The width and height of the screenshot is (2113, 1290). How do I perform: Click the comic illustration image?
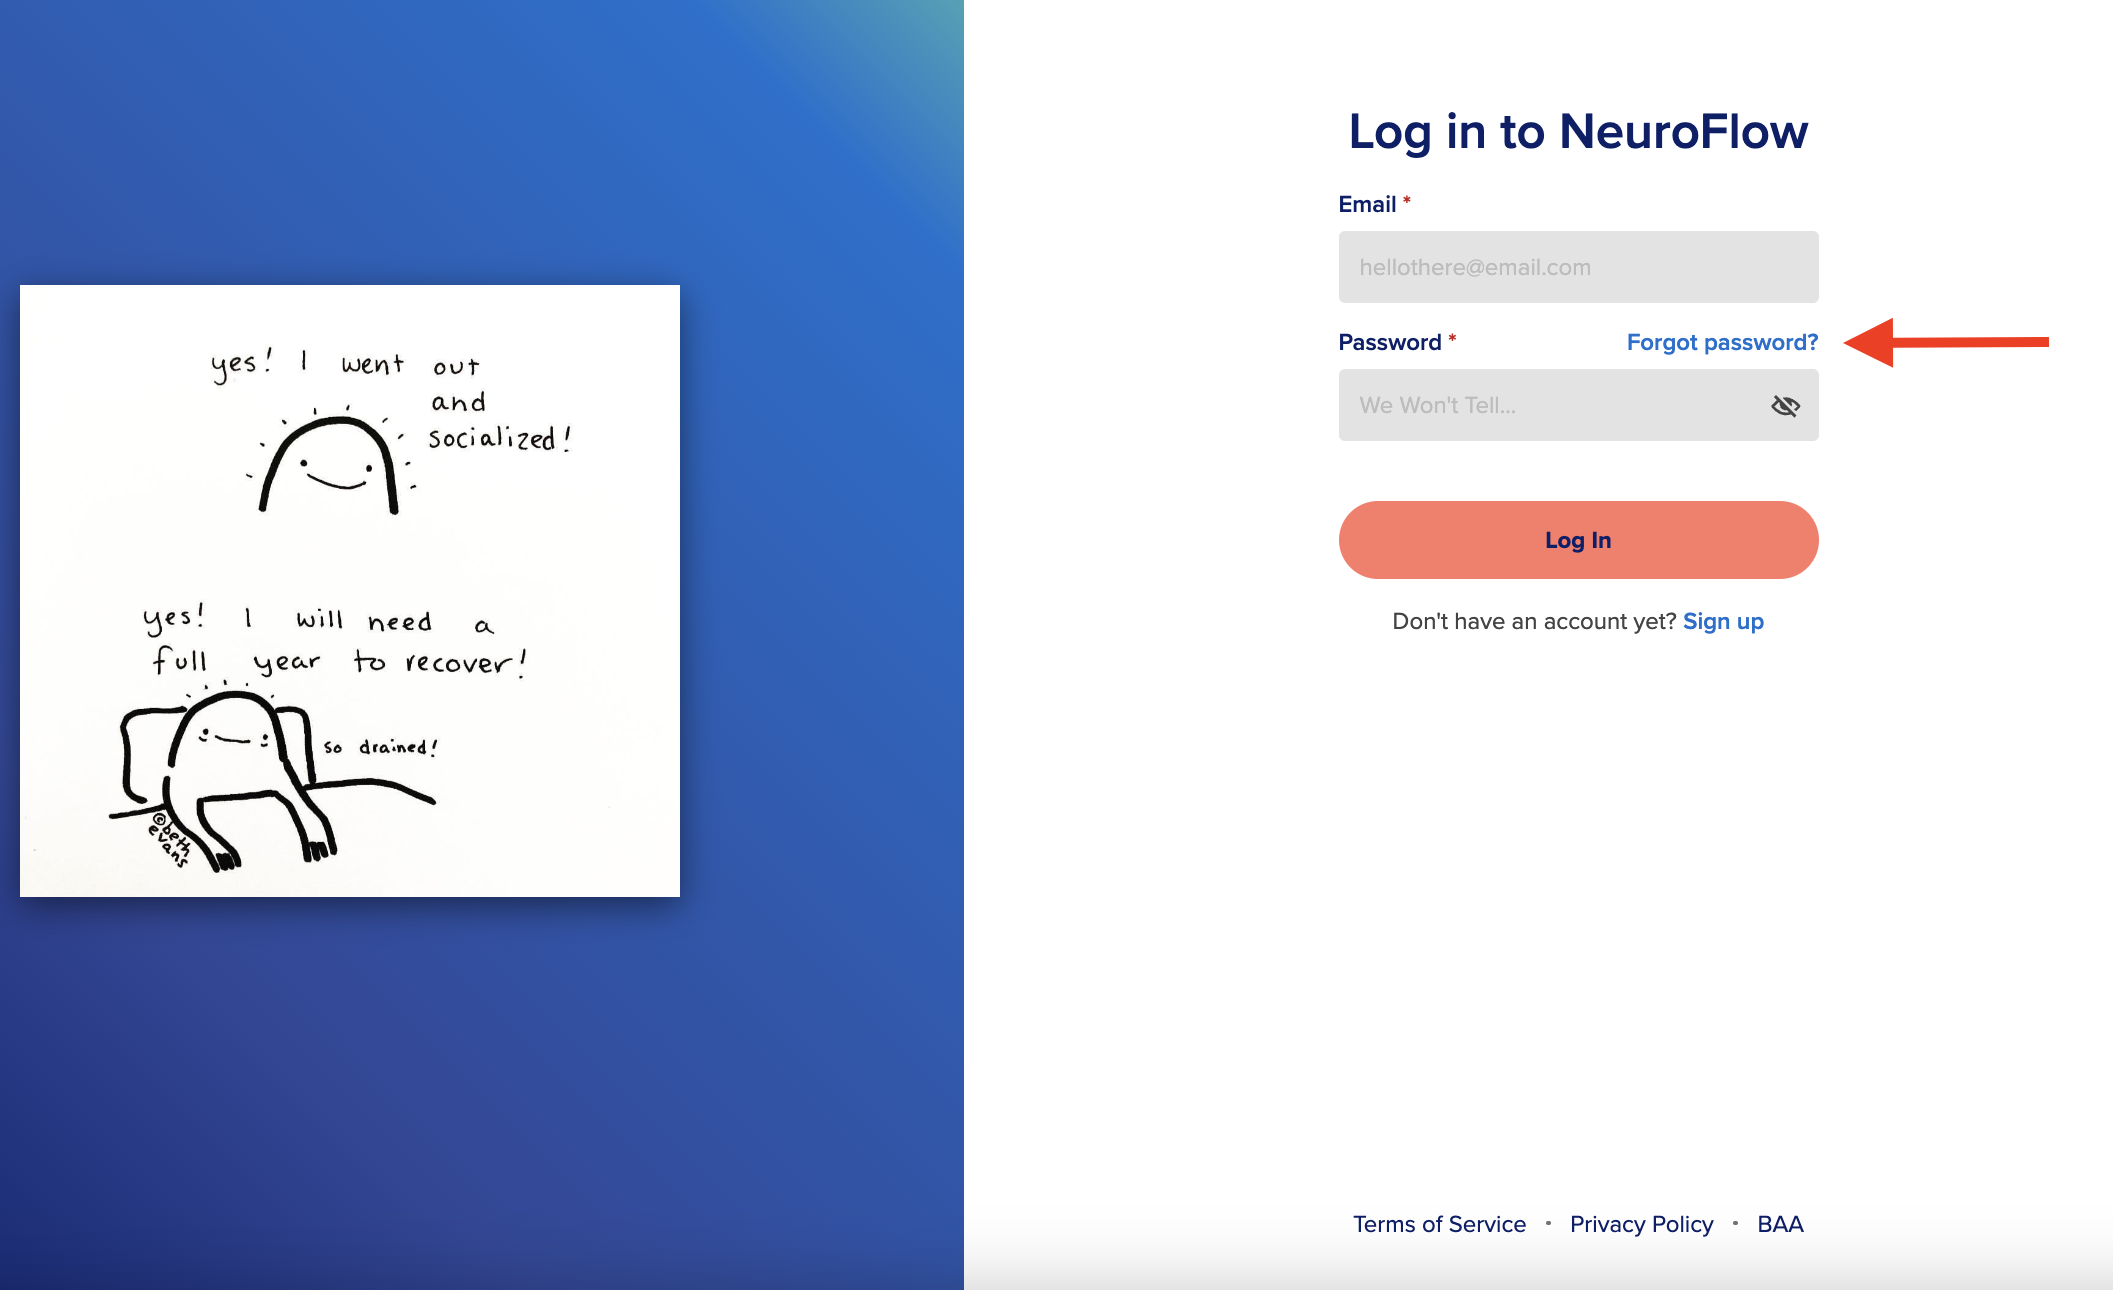pos(350,591)
